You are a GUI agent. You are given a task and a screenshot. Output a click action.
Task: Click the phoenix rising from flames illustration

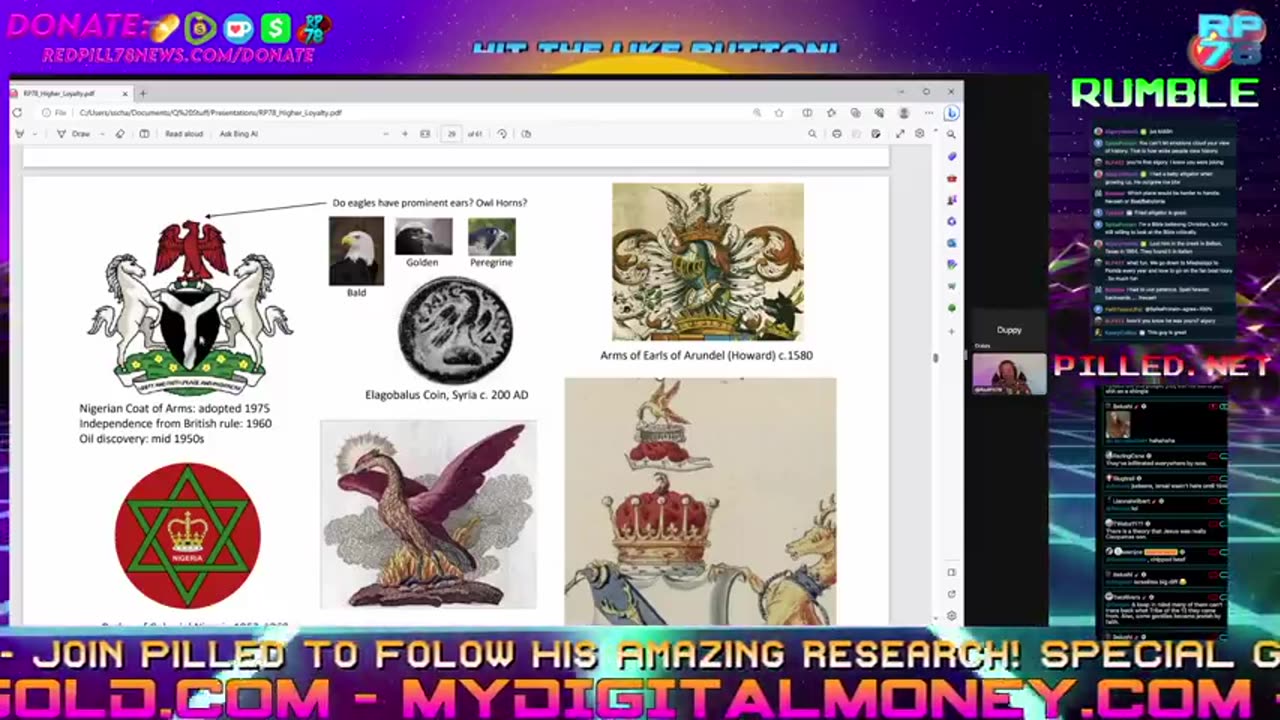click(x=428, y=515)
